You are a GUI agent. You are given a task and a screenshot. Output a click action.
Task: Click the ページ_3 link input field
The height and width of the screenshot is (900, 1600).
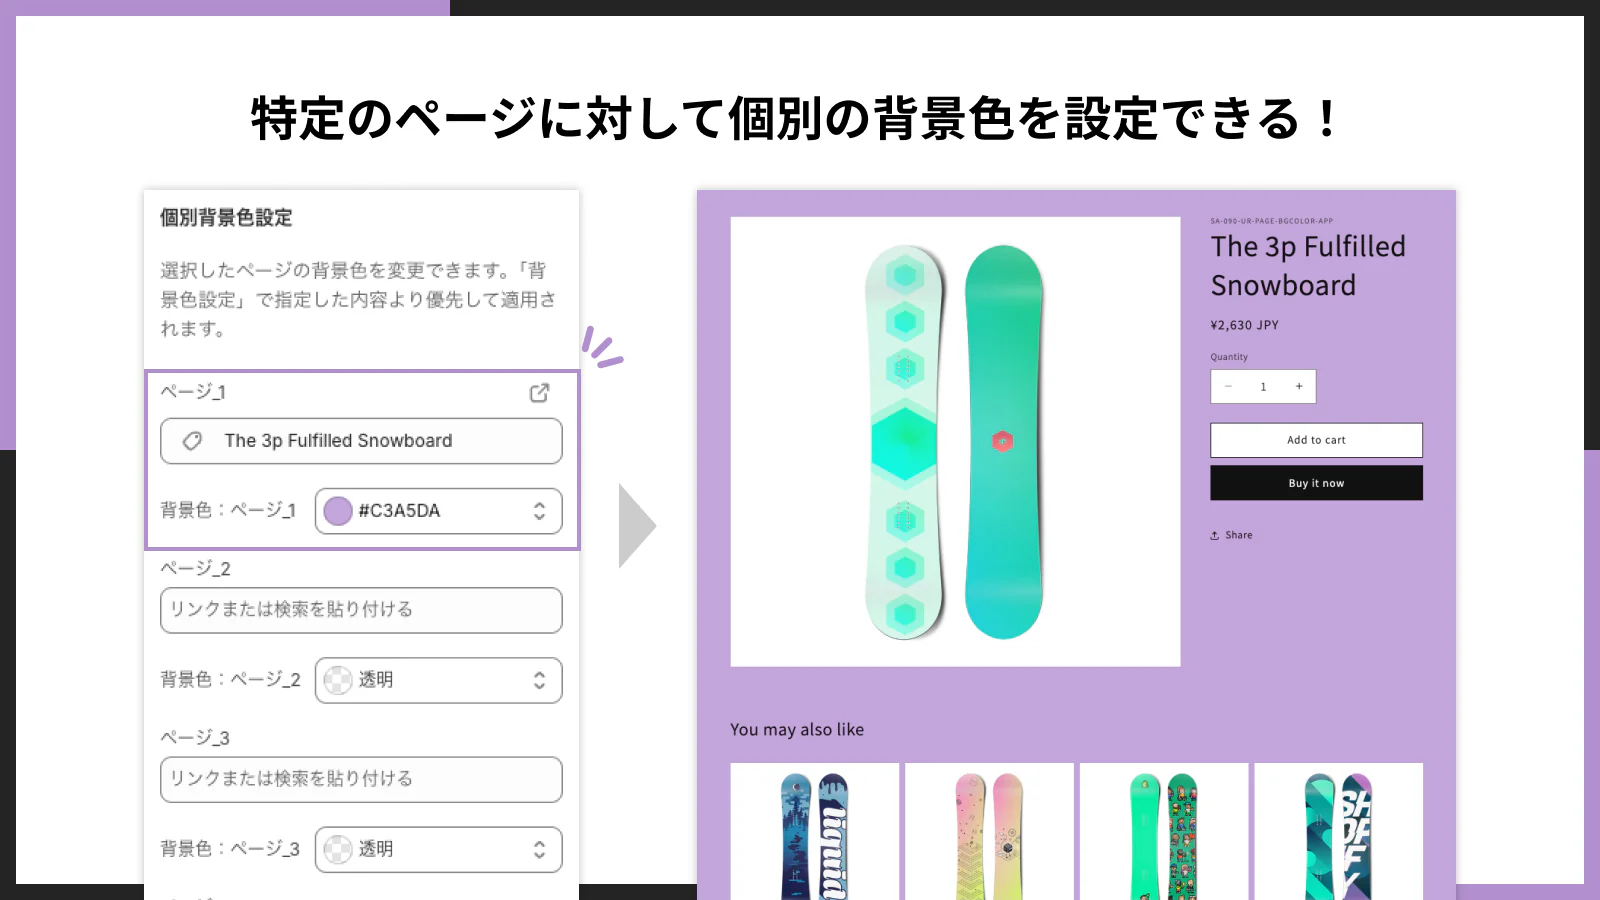point(361,779)
